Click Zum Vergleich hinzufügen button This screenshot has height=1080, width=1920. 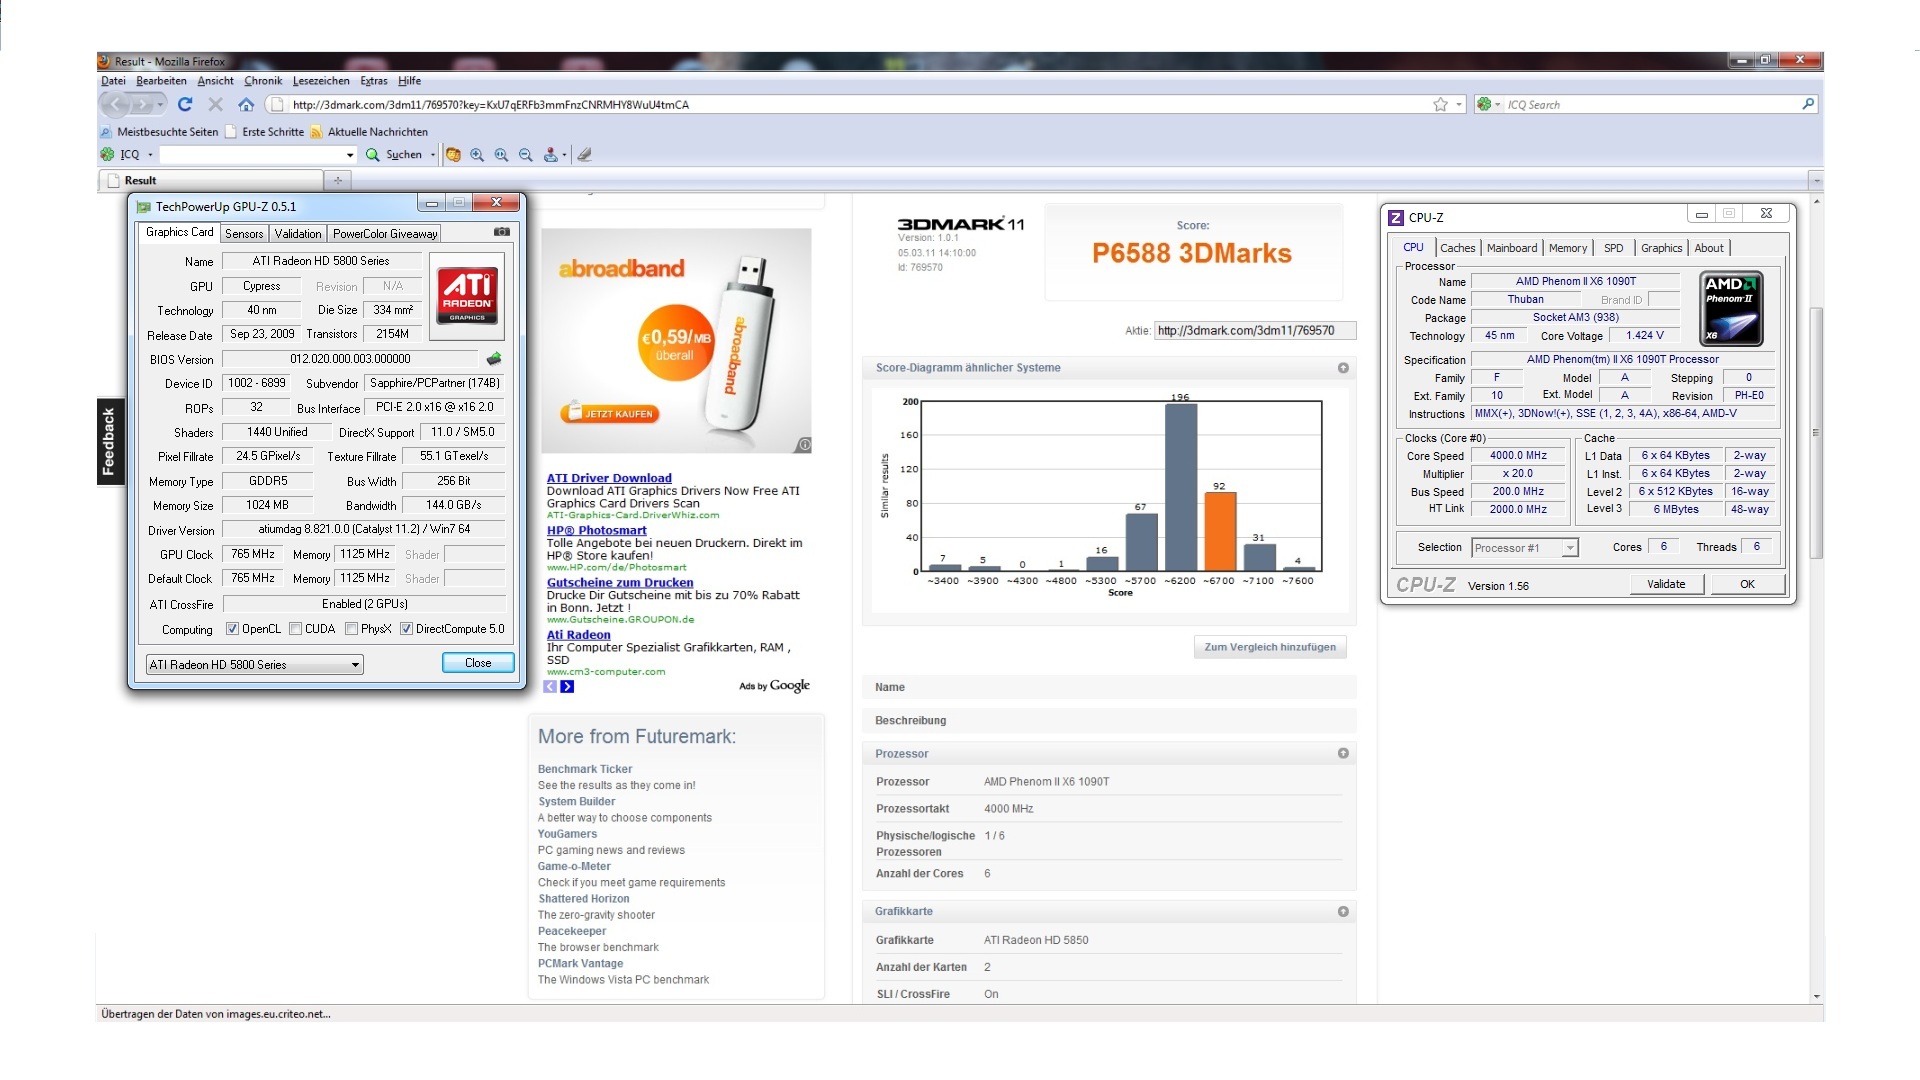(x=1270, y=647)
